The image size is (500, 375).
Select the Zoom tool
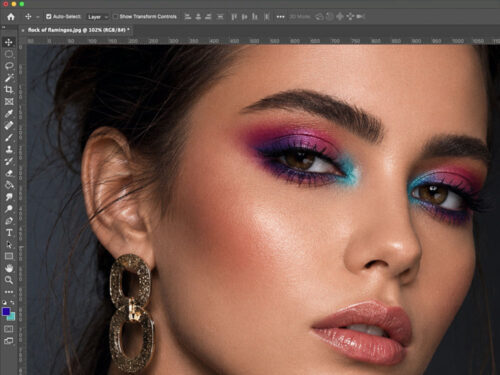tap(9, 280)
